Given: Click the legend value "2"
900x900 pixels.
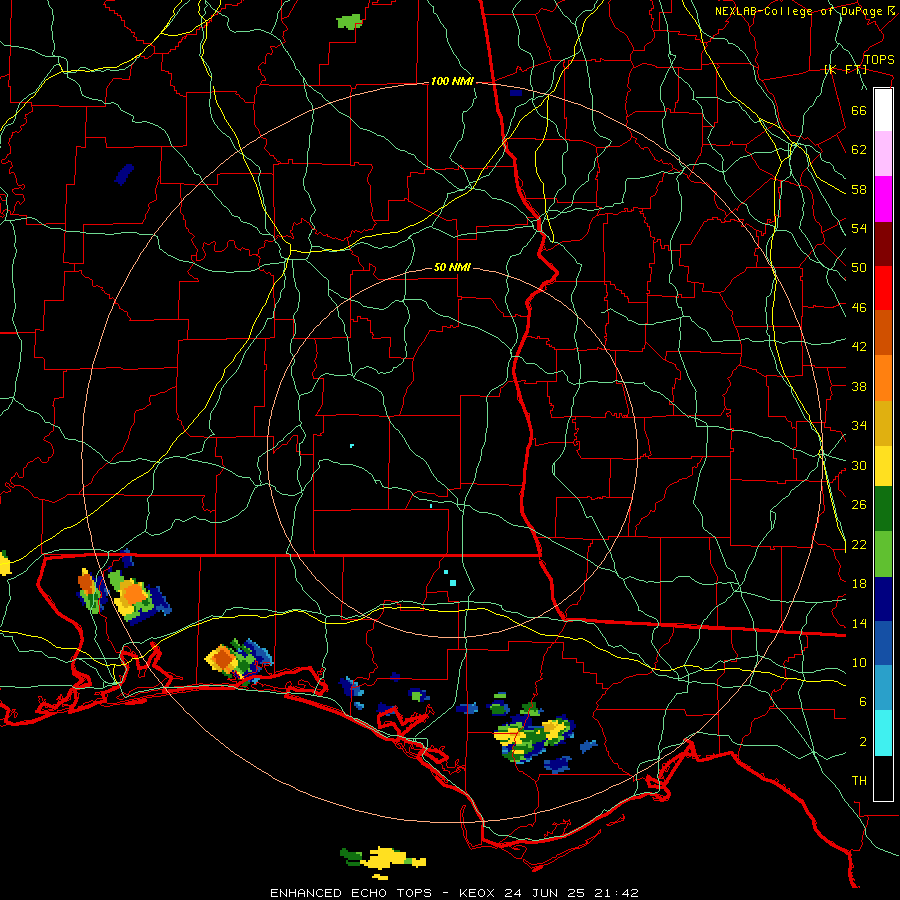Looking at the screenshot, I should click(863, 742).
